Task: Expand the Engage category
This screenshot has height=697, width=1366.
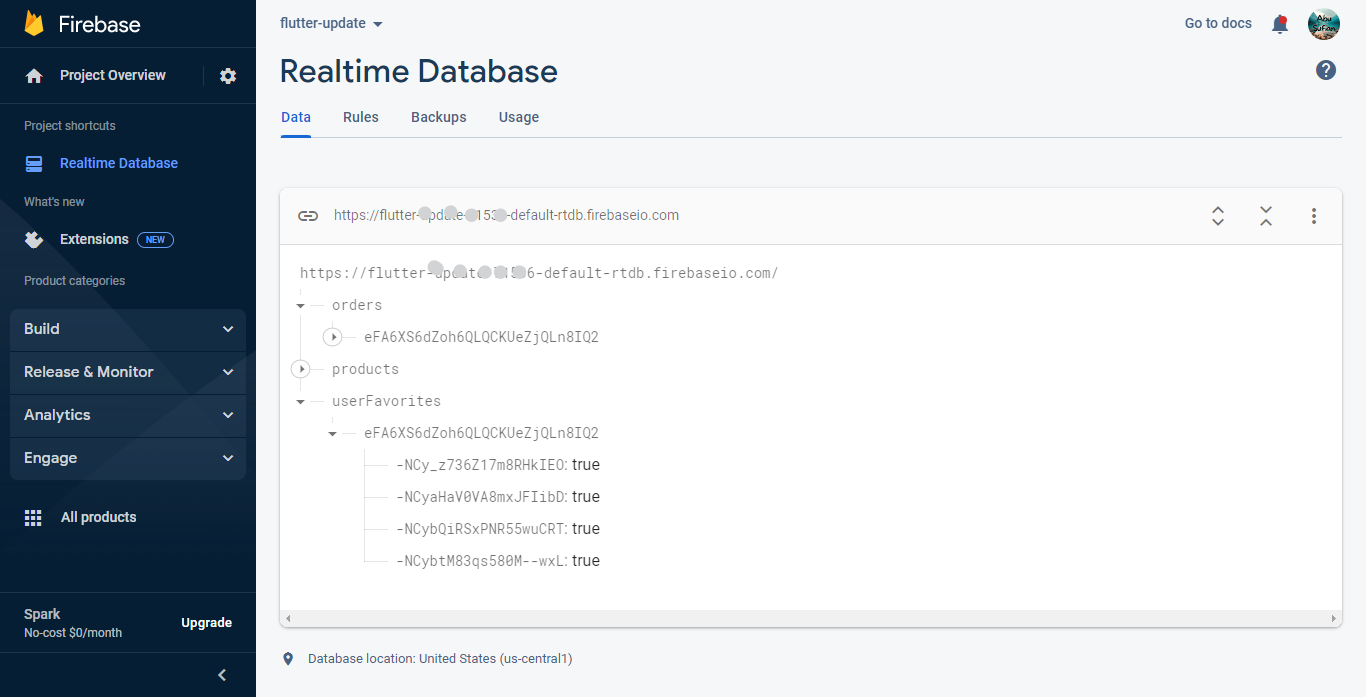Action: (128, 458)
